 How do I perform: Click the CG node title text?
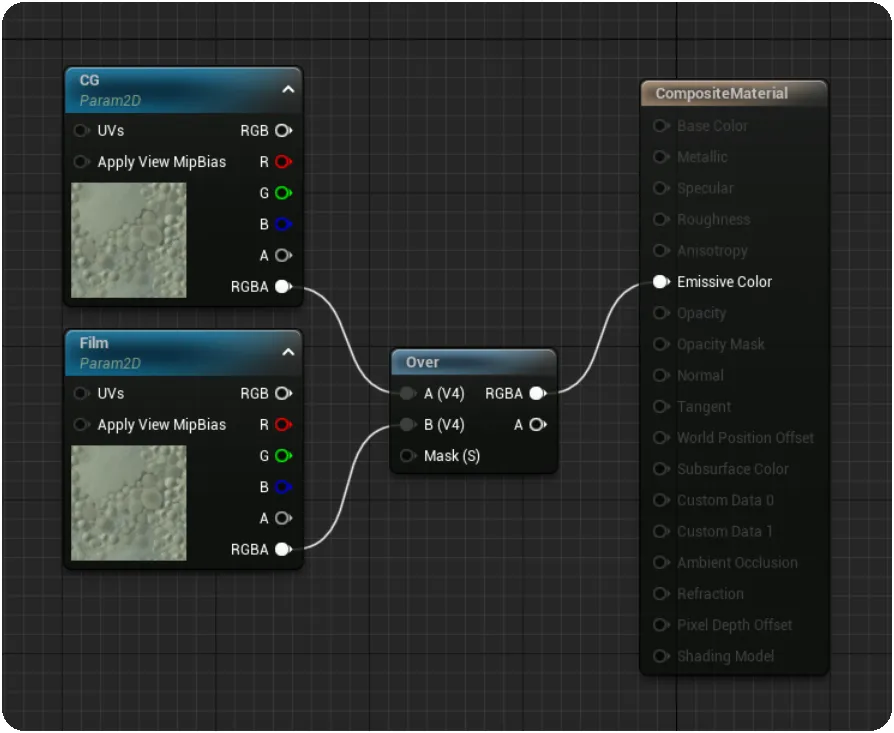tap(90, 80)
